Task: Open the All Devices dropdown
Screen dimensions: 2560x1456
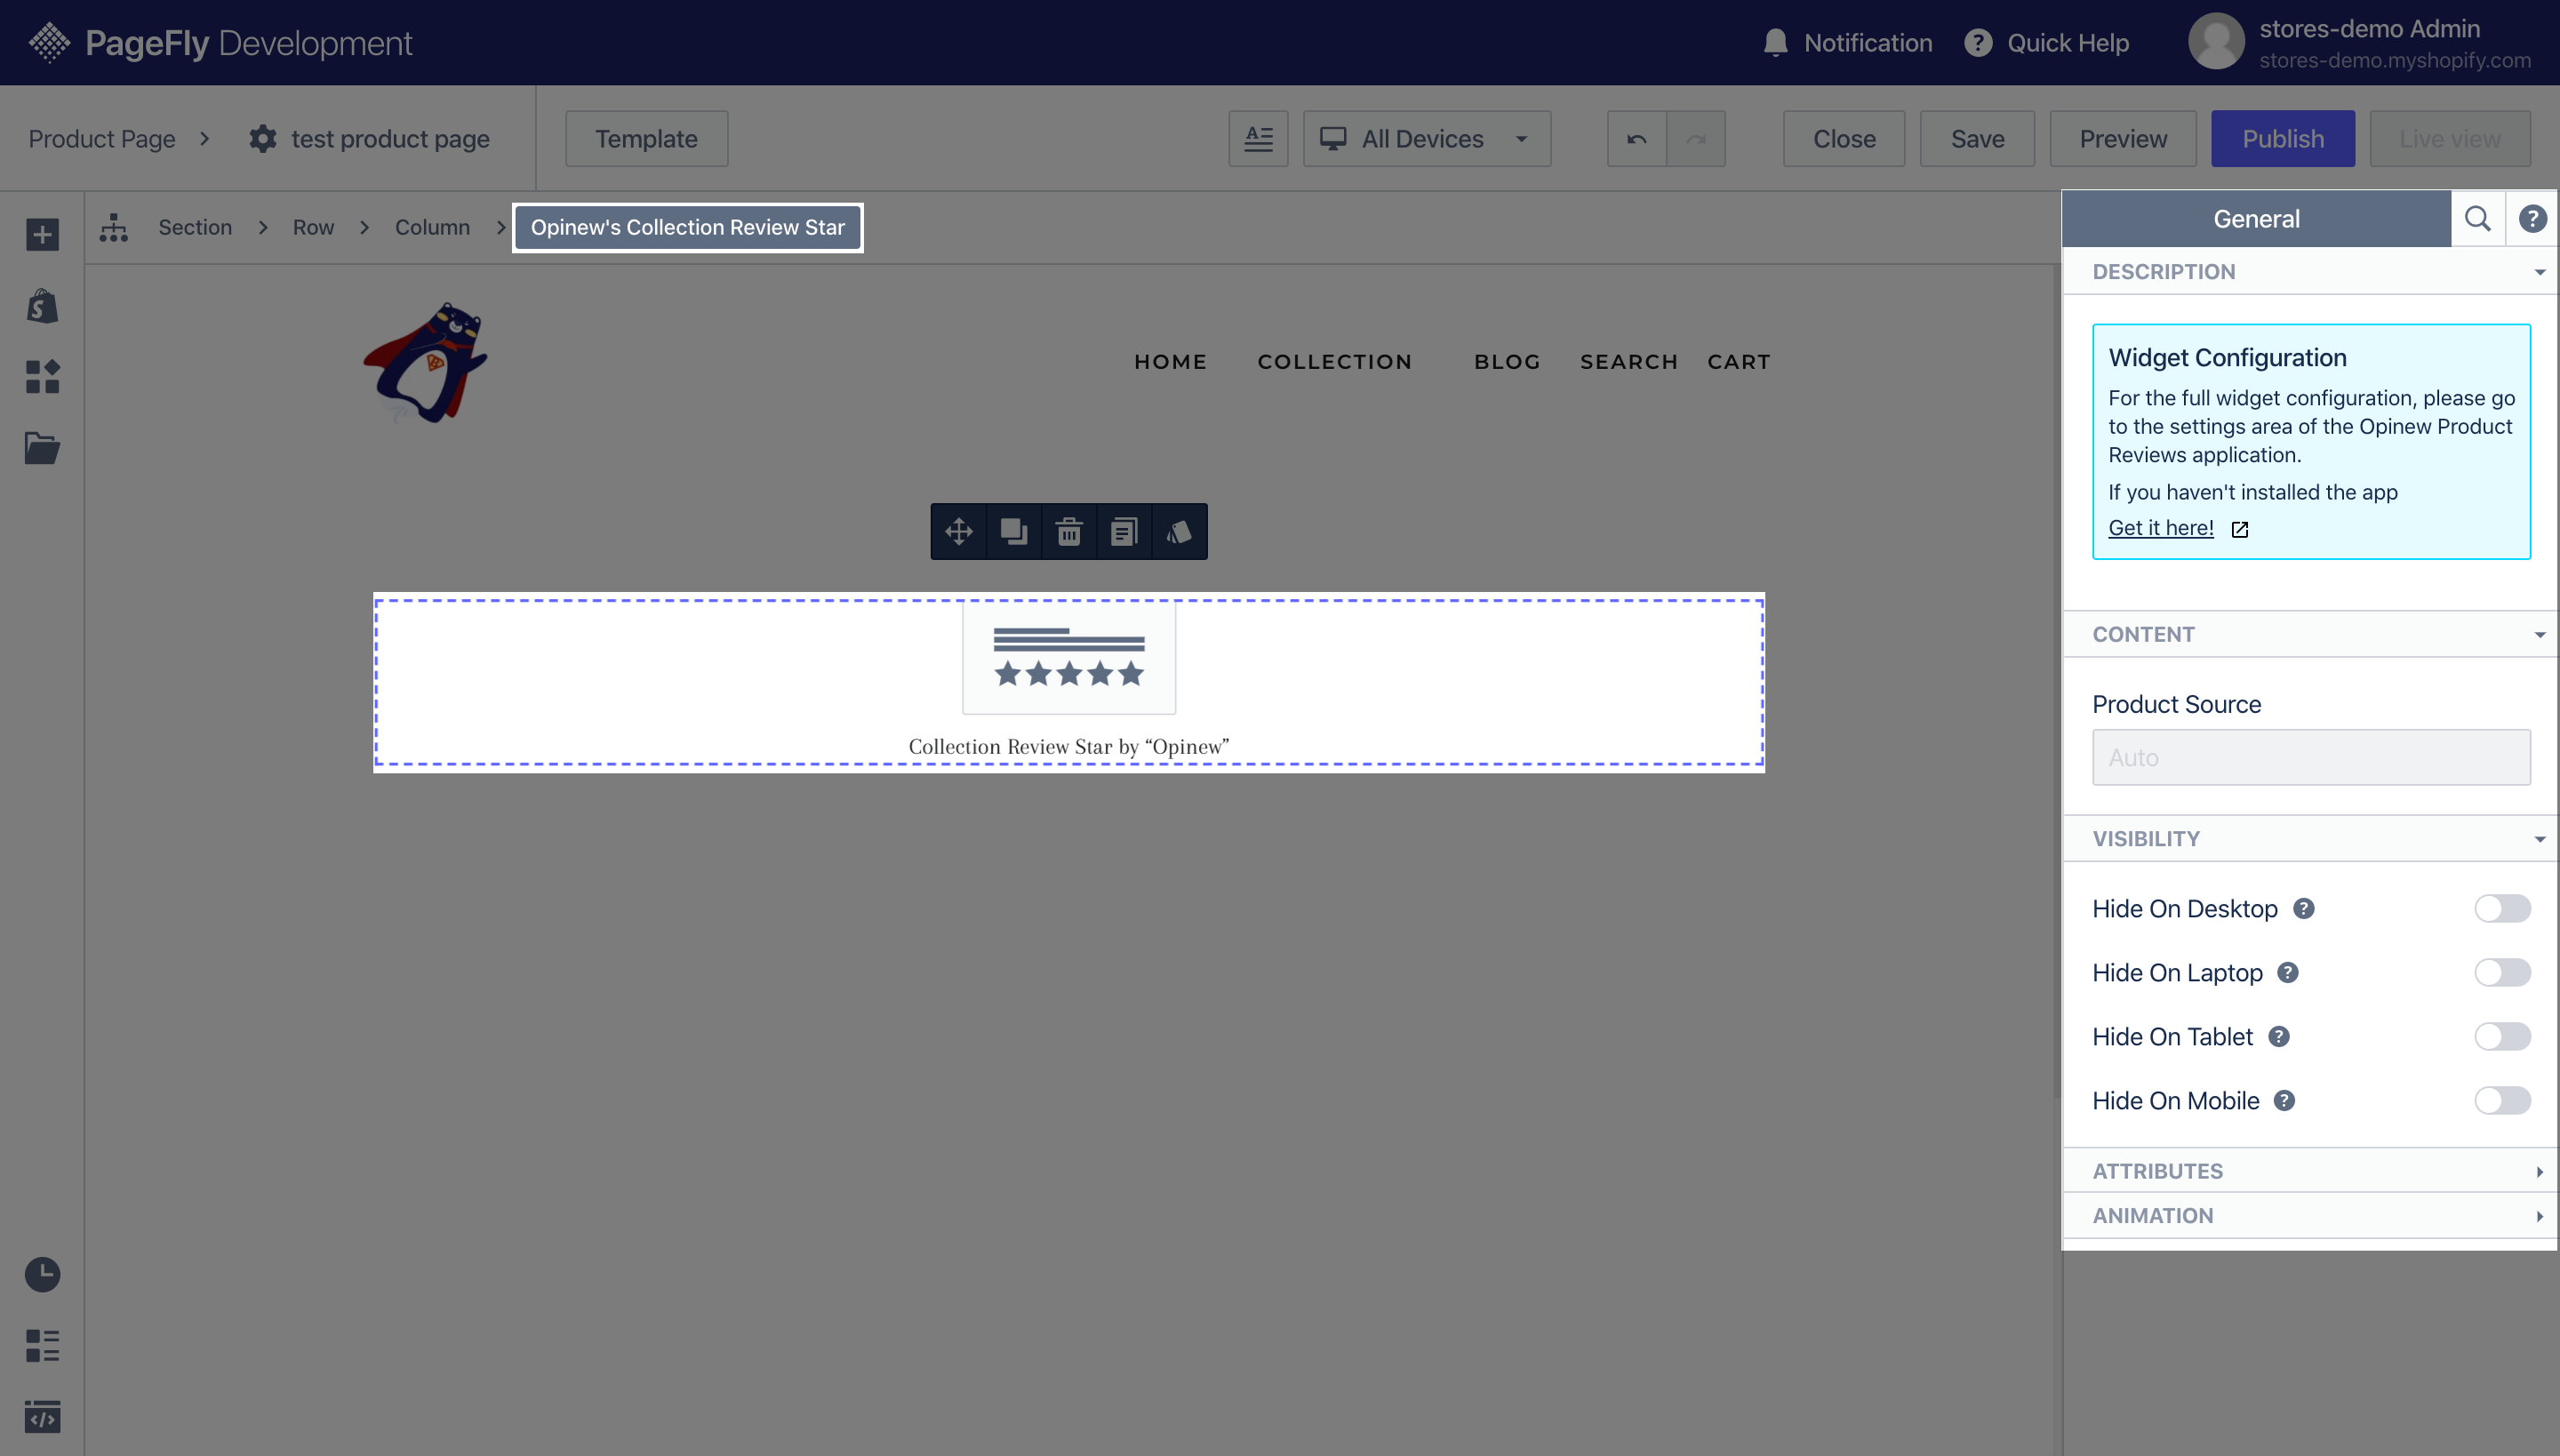Action: tap(1427, 139)
